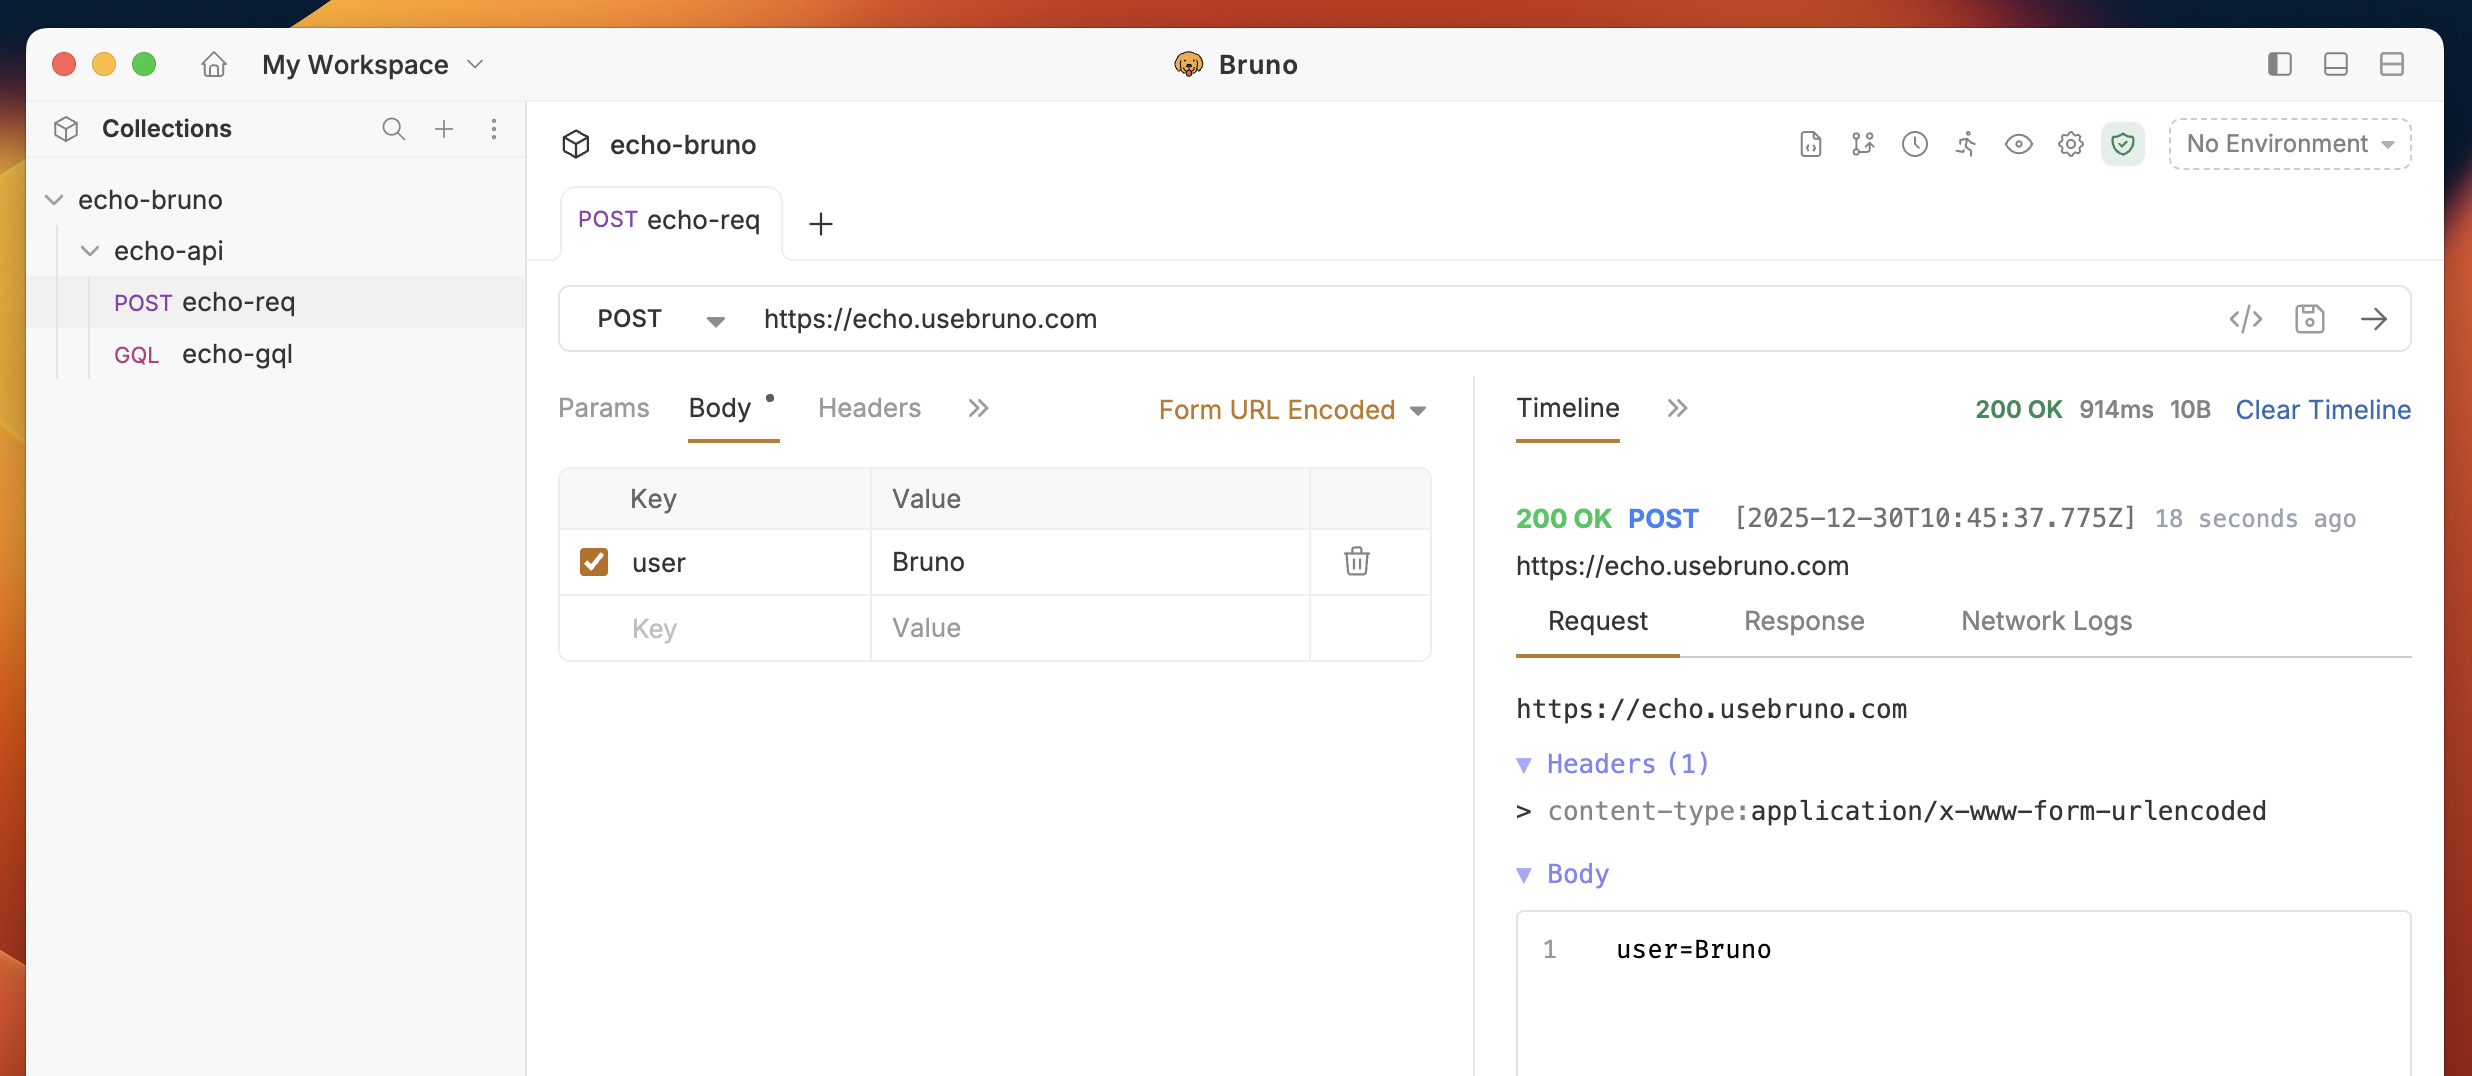The height and width of the screenshot is (1076, 2472).
Task: Open the No Environment dropdown
Action: (x=2288, y=143)
